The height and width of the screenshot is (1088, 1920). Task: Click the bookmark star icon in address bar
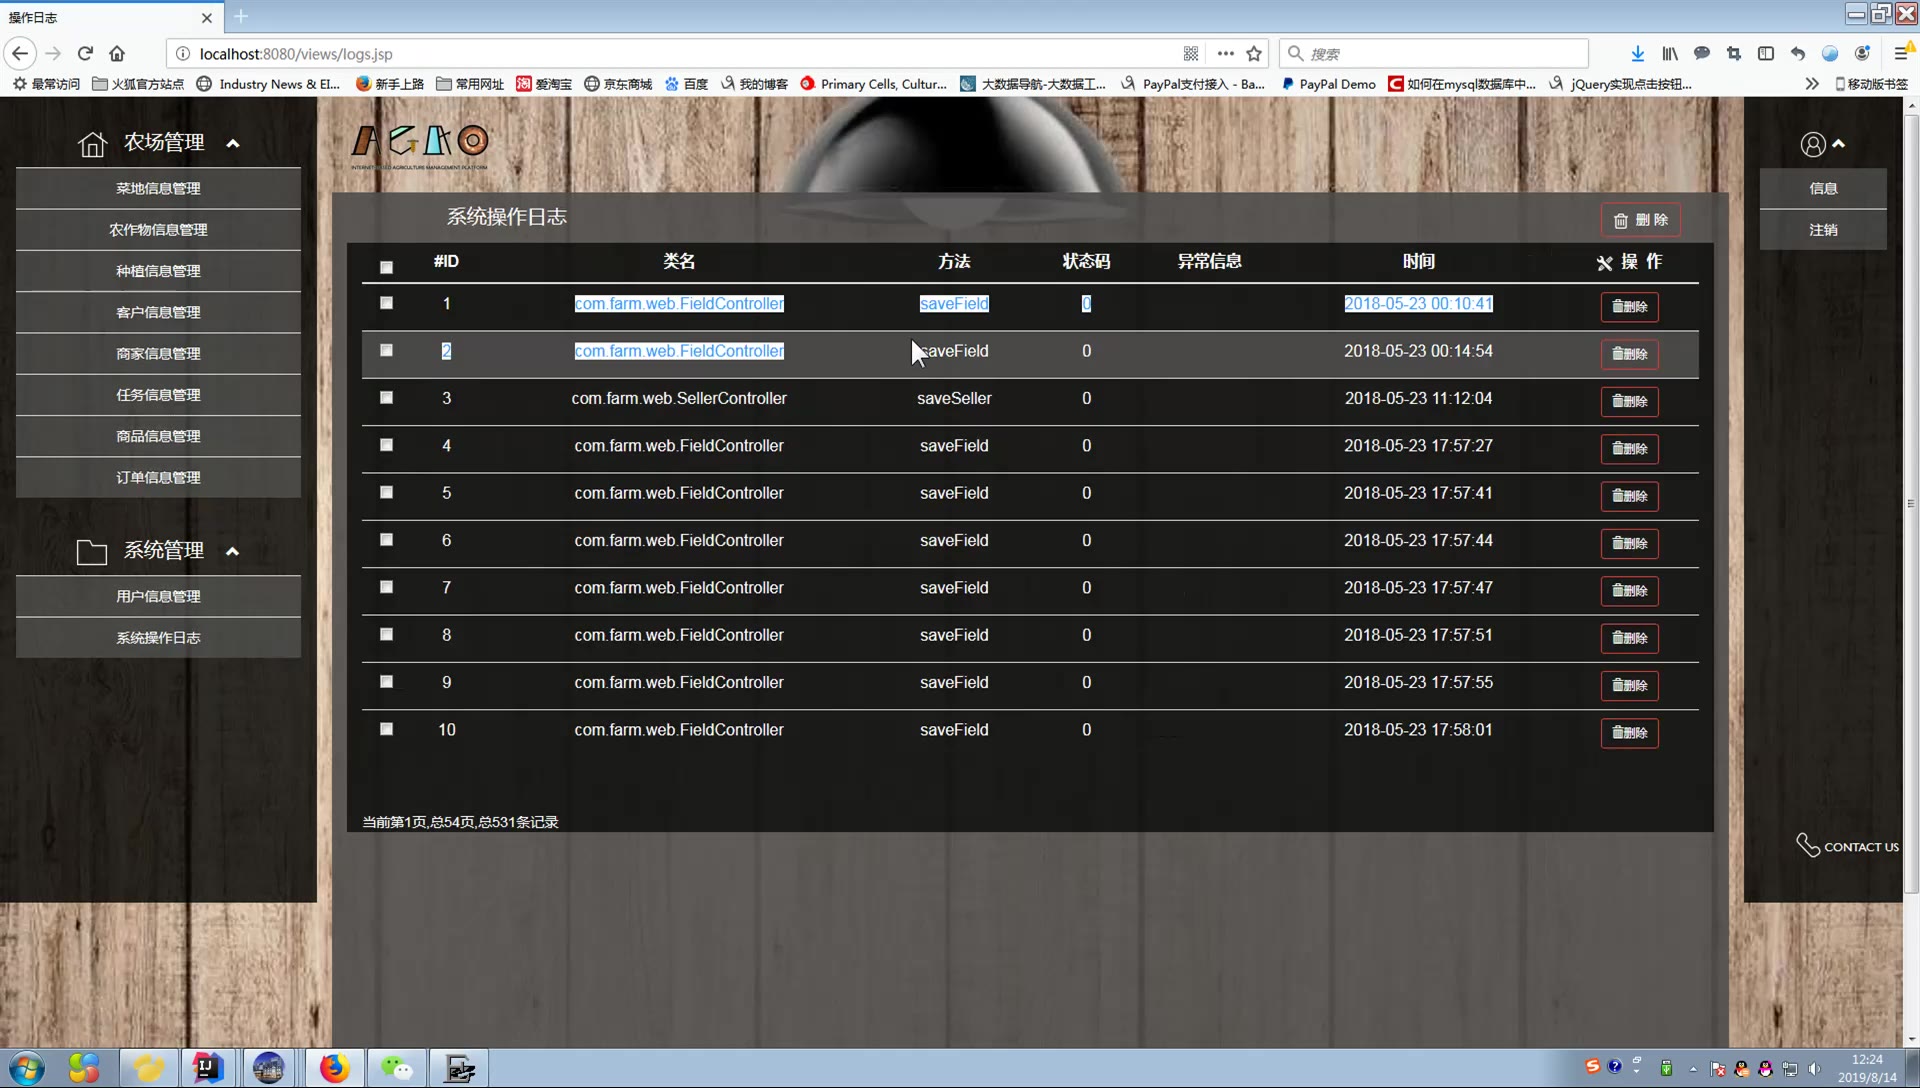coord(1254,54)
